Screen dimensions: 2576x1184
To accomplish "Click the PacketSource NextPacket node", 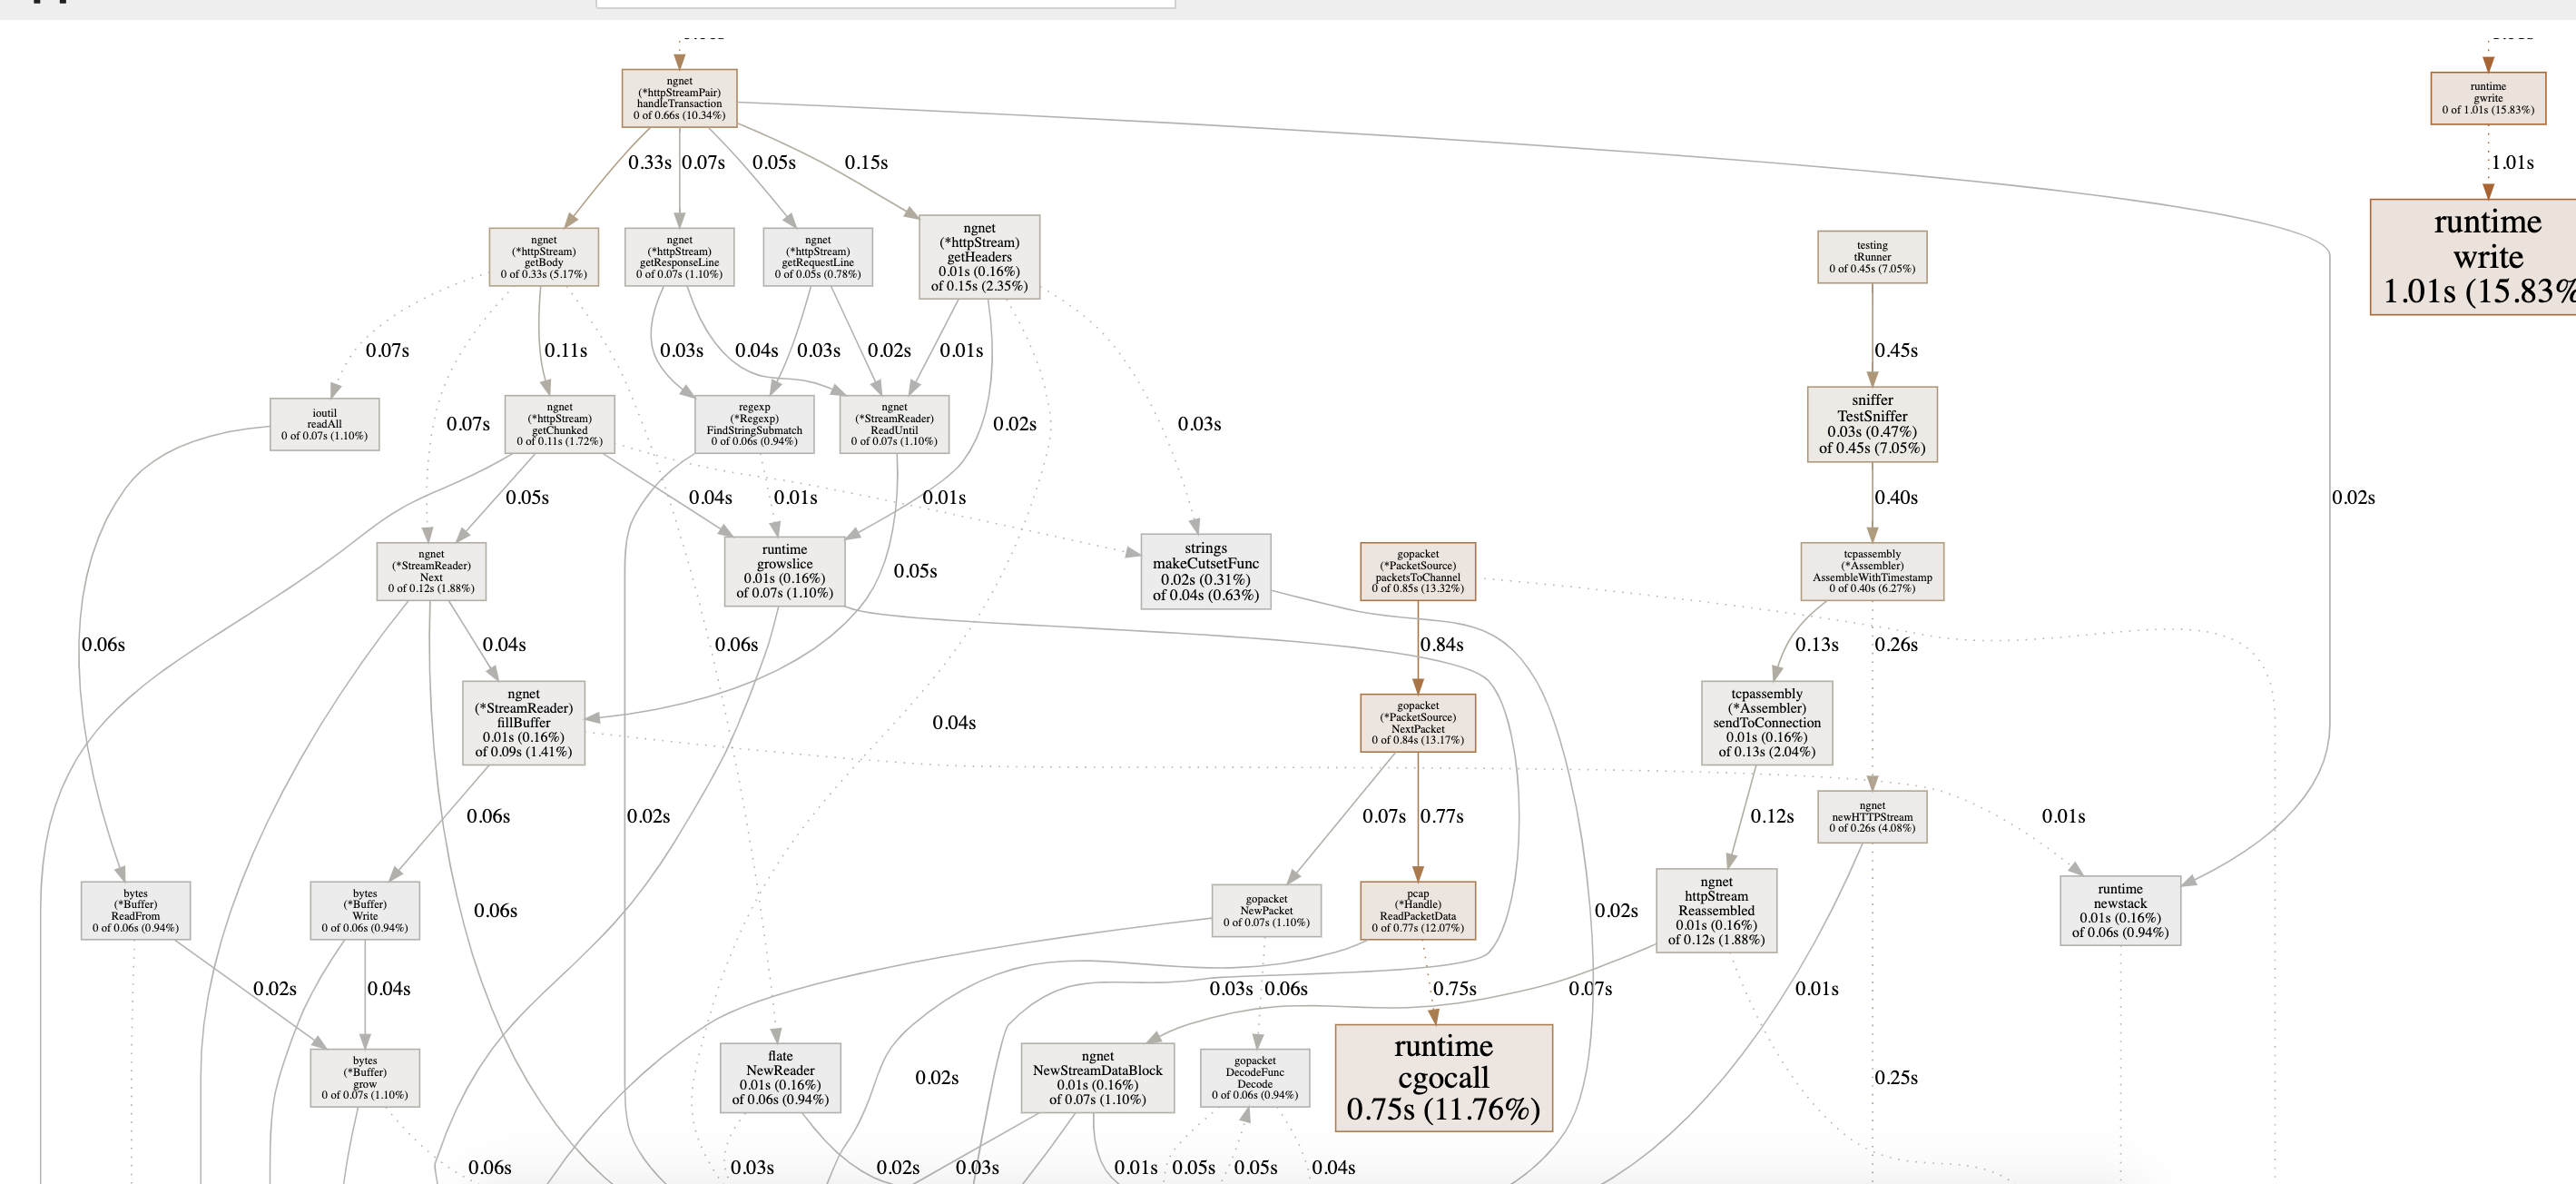I will coord(1418,723).
